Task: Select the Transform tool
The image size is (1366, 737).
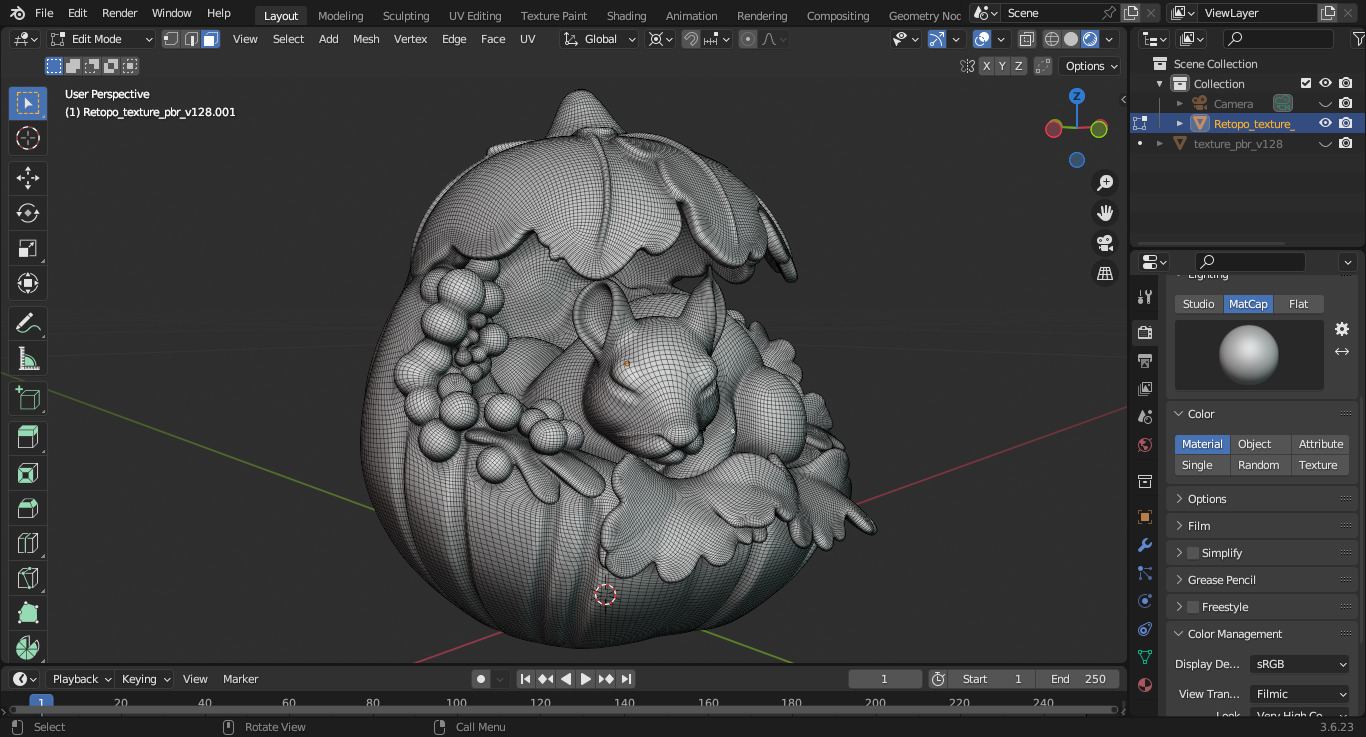Action: point(28,283)
